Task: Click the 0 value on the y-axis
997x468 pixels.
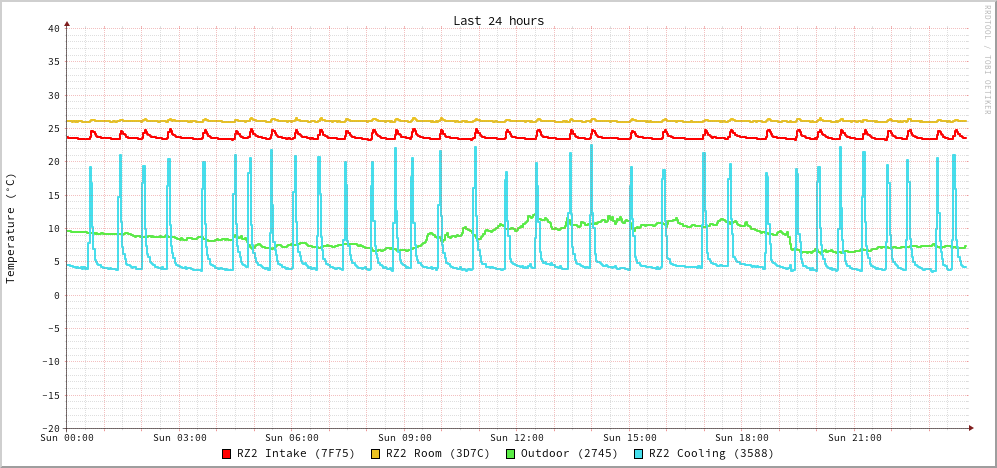Action: click(x=57, y=295)
